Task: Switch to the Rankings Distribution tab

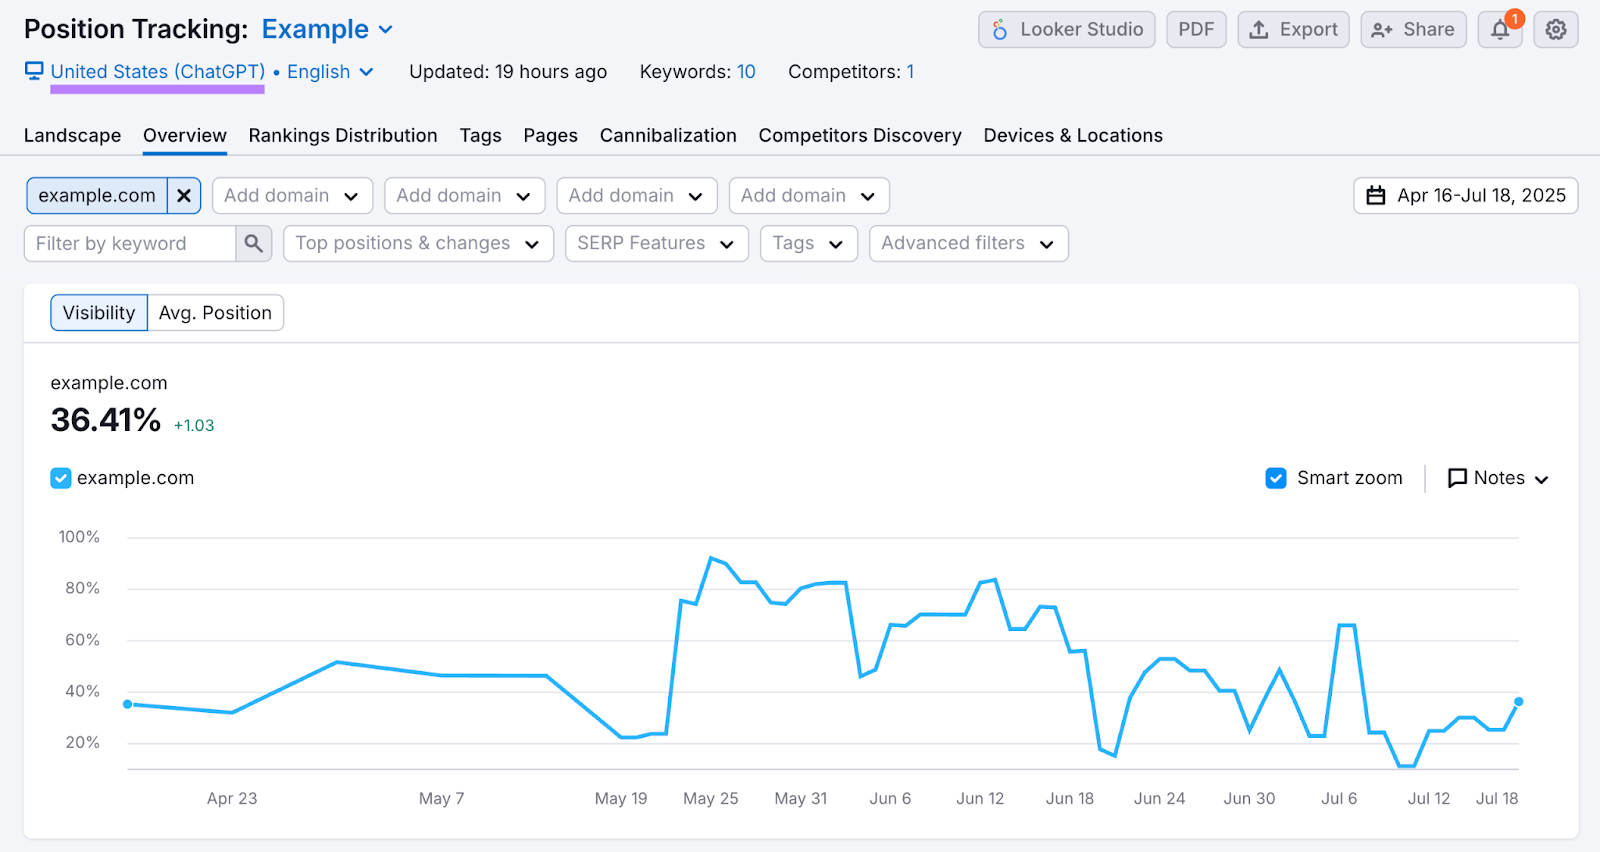Action: click(x=343, y=135)
